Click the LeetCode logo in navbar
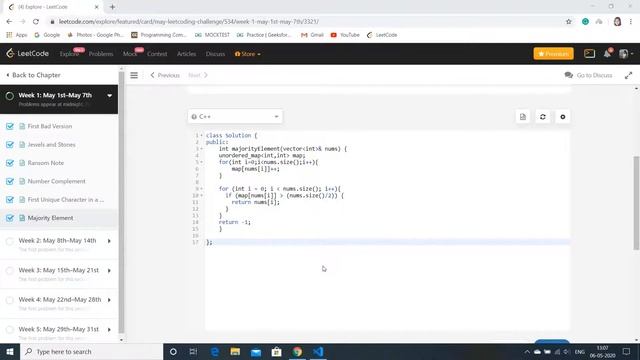 pos(27,53)
